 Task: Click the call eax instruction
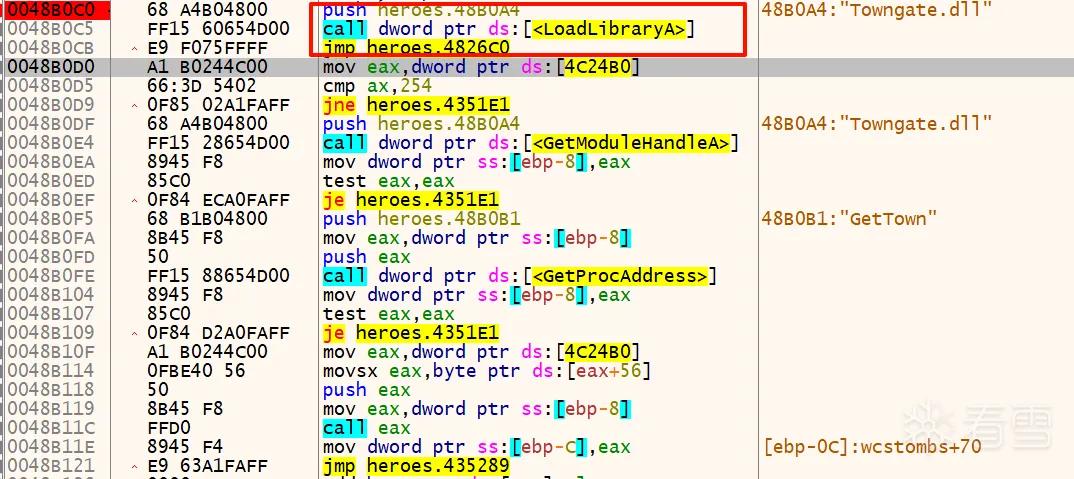366,428
